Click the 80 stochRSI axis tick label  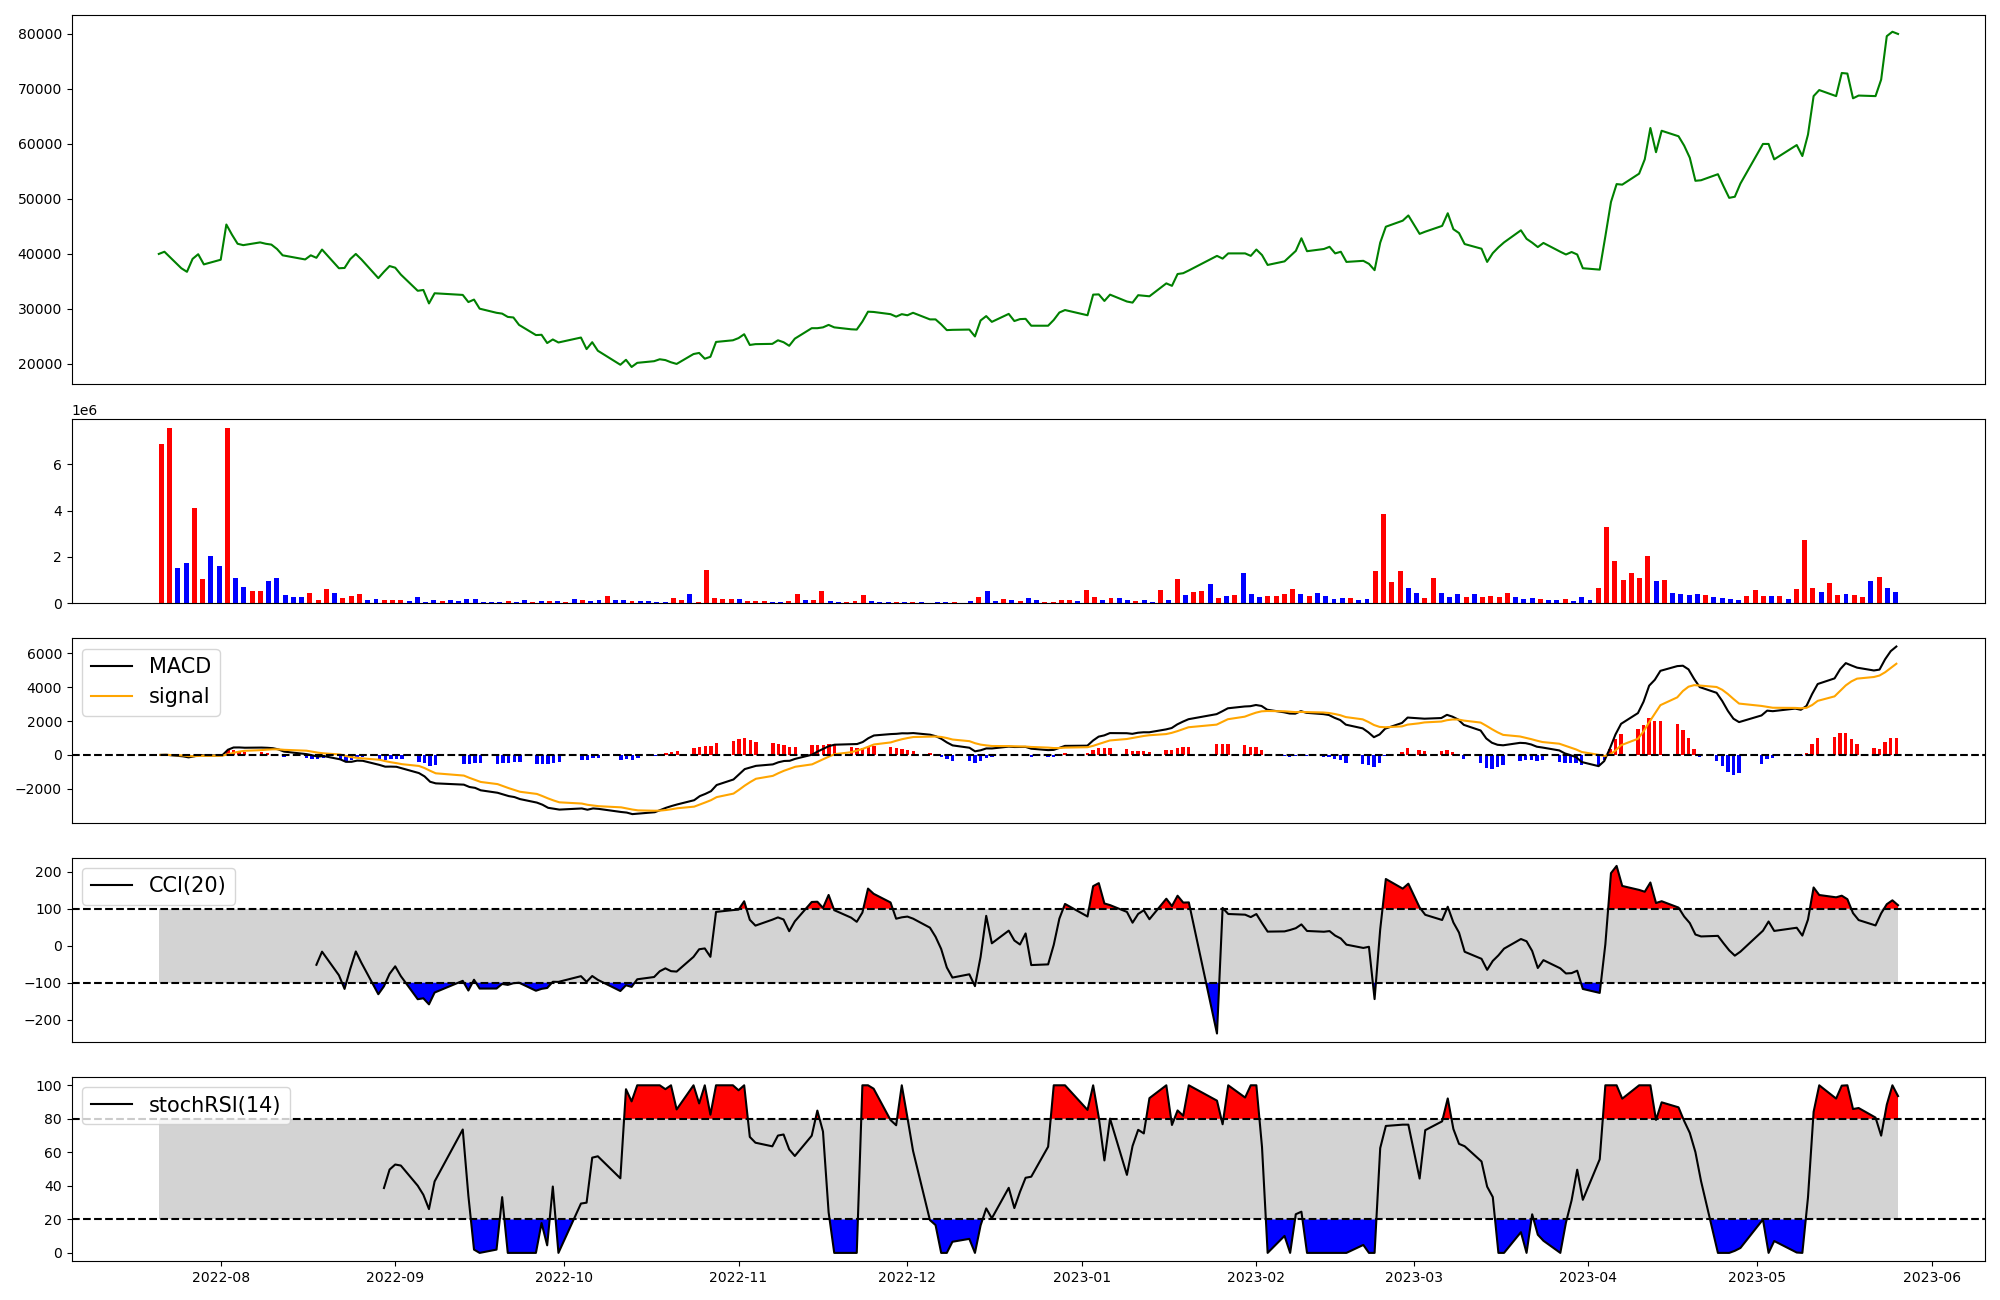click(x=53, y=1119)
